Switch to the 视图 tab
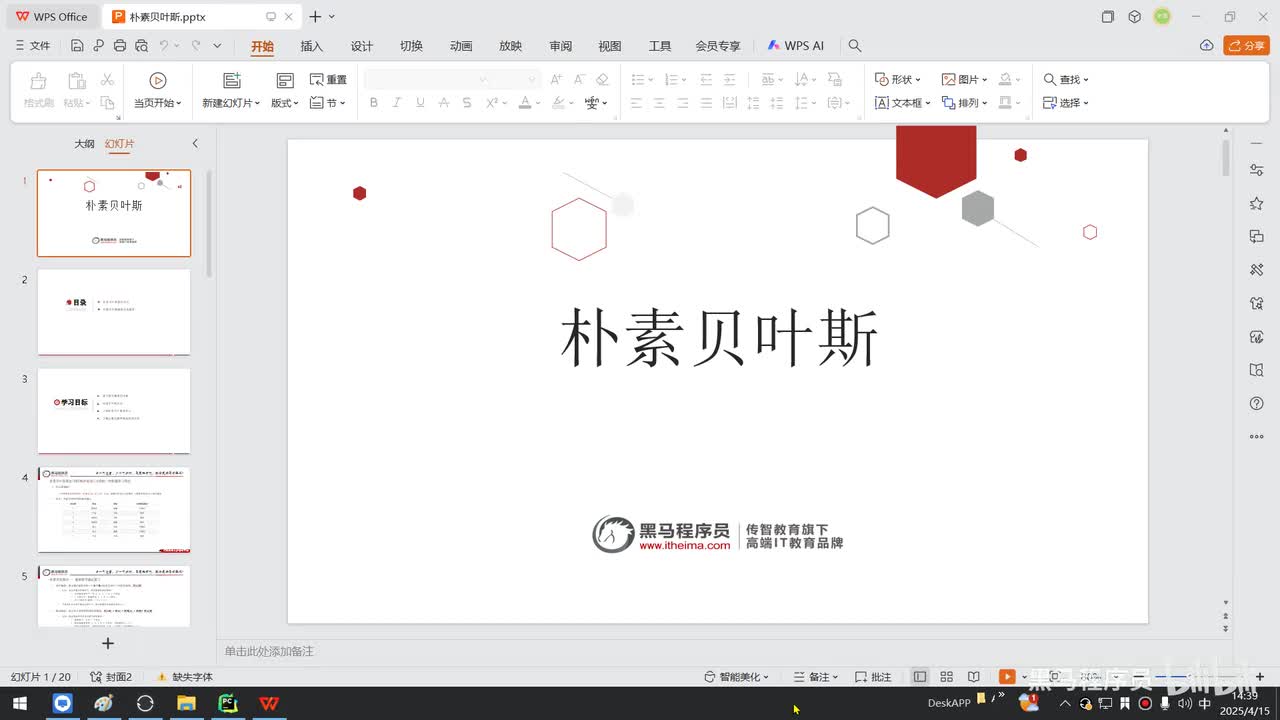This screenshot has height=720, width=1280. [610, 46]
